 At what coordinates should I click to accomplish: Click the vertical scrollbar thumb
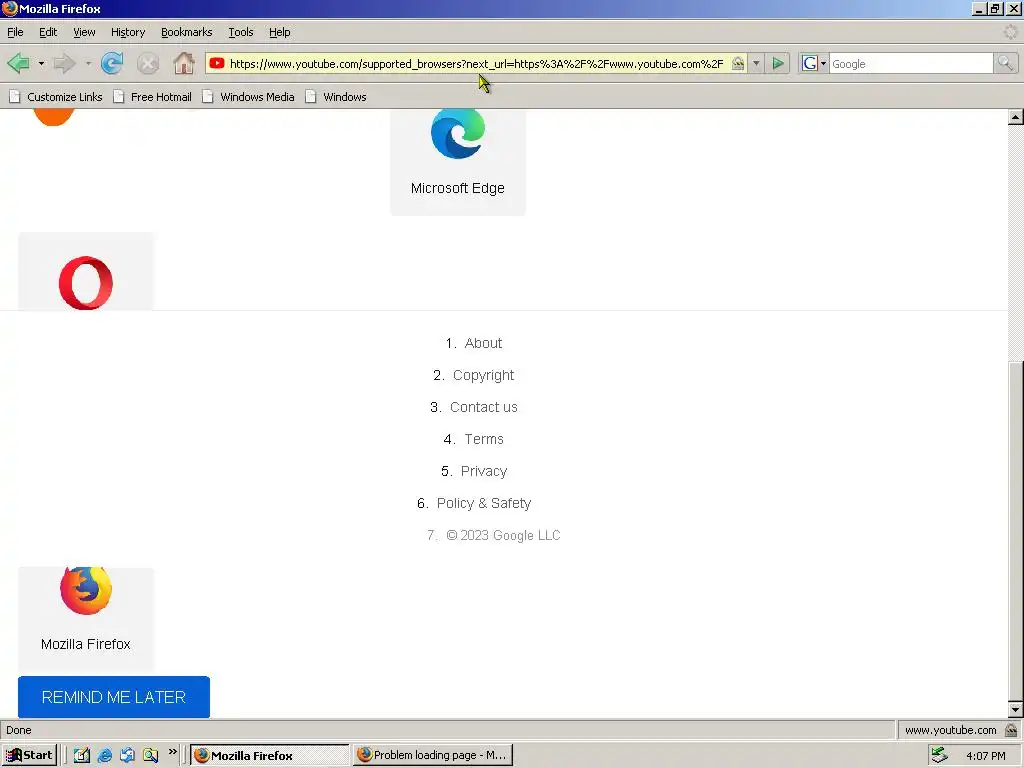point(1016,531)
